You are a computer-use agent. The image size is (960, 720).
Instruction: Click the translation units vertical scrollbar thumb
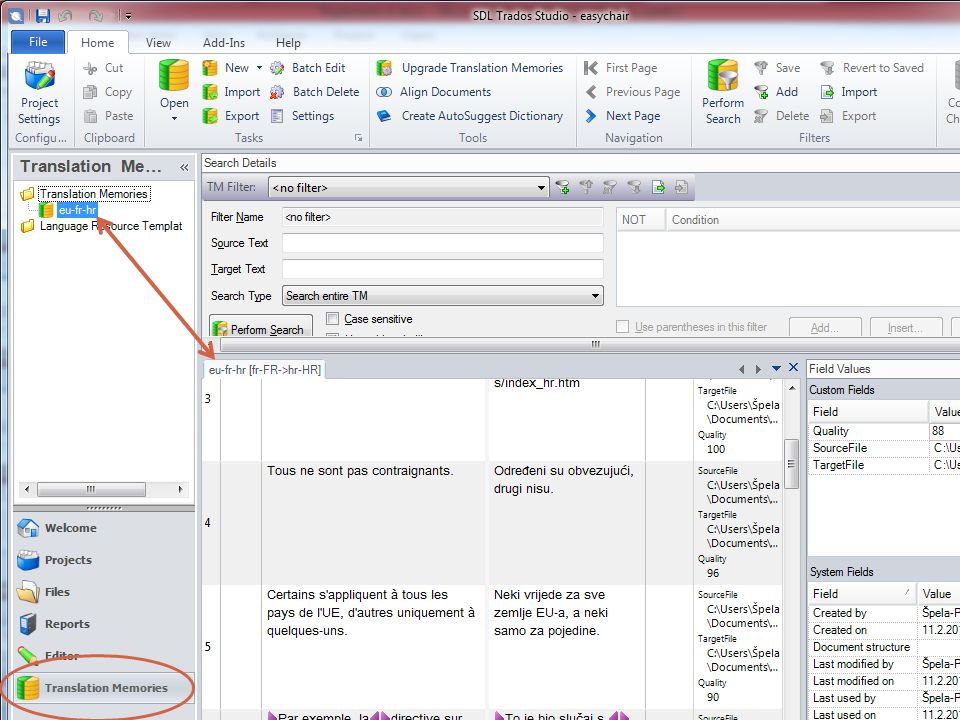(x=791, y=463)
